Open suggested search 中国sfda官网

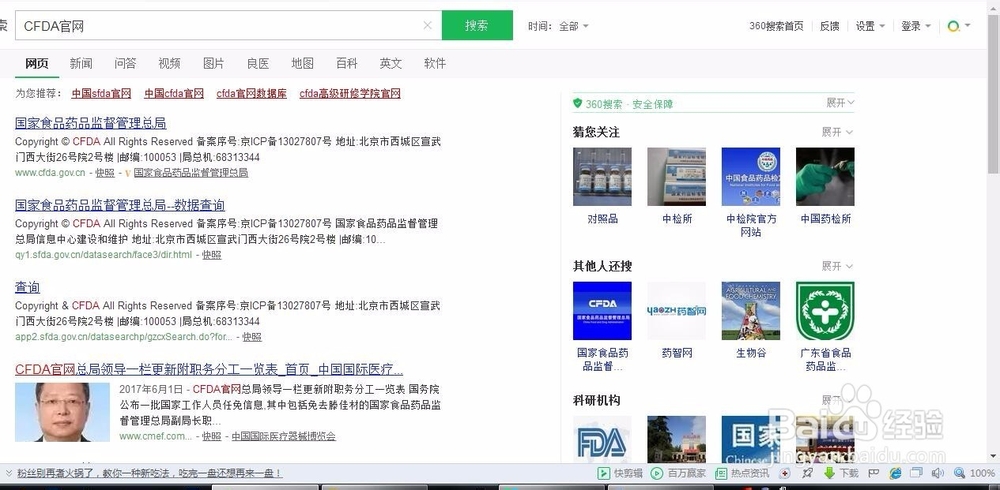tap(101, 93)
